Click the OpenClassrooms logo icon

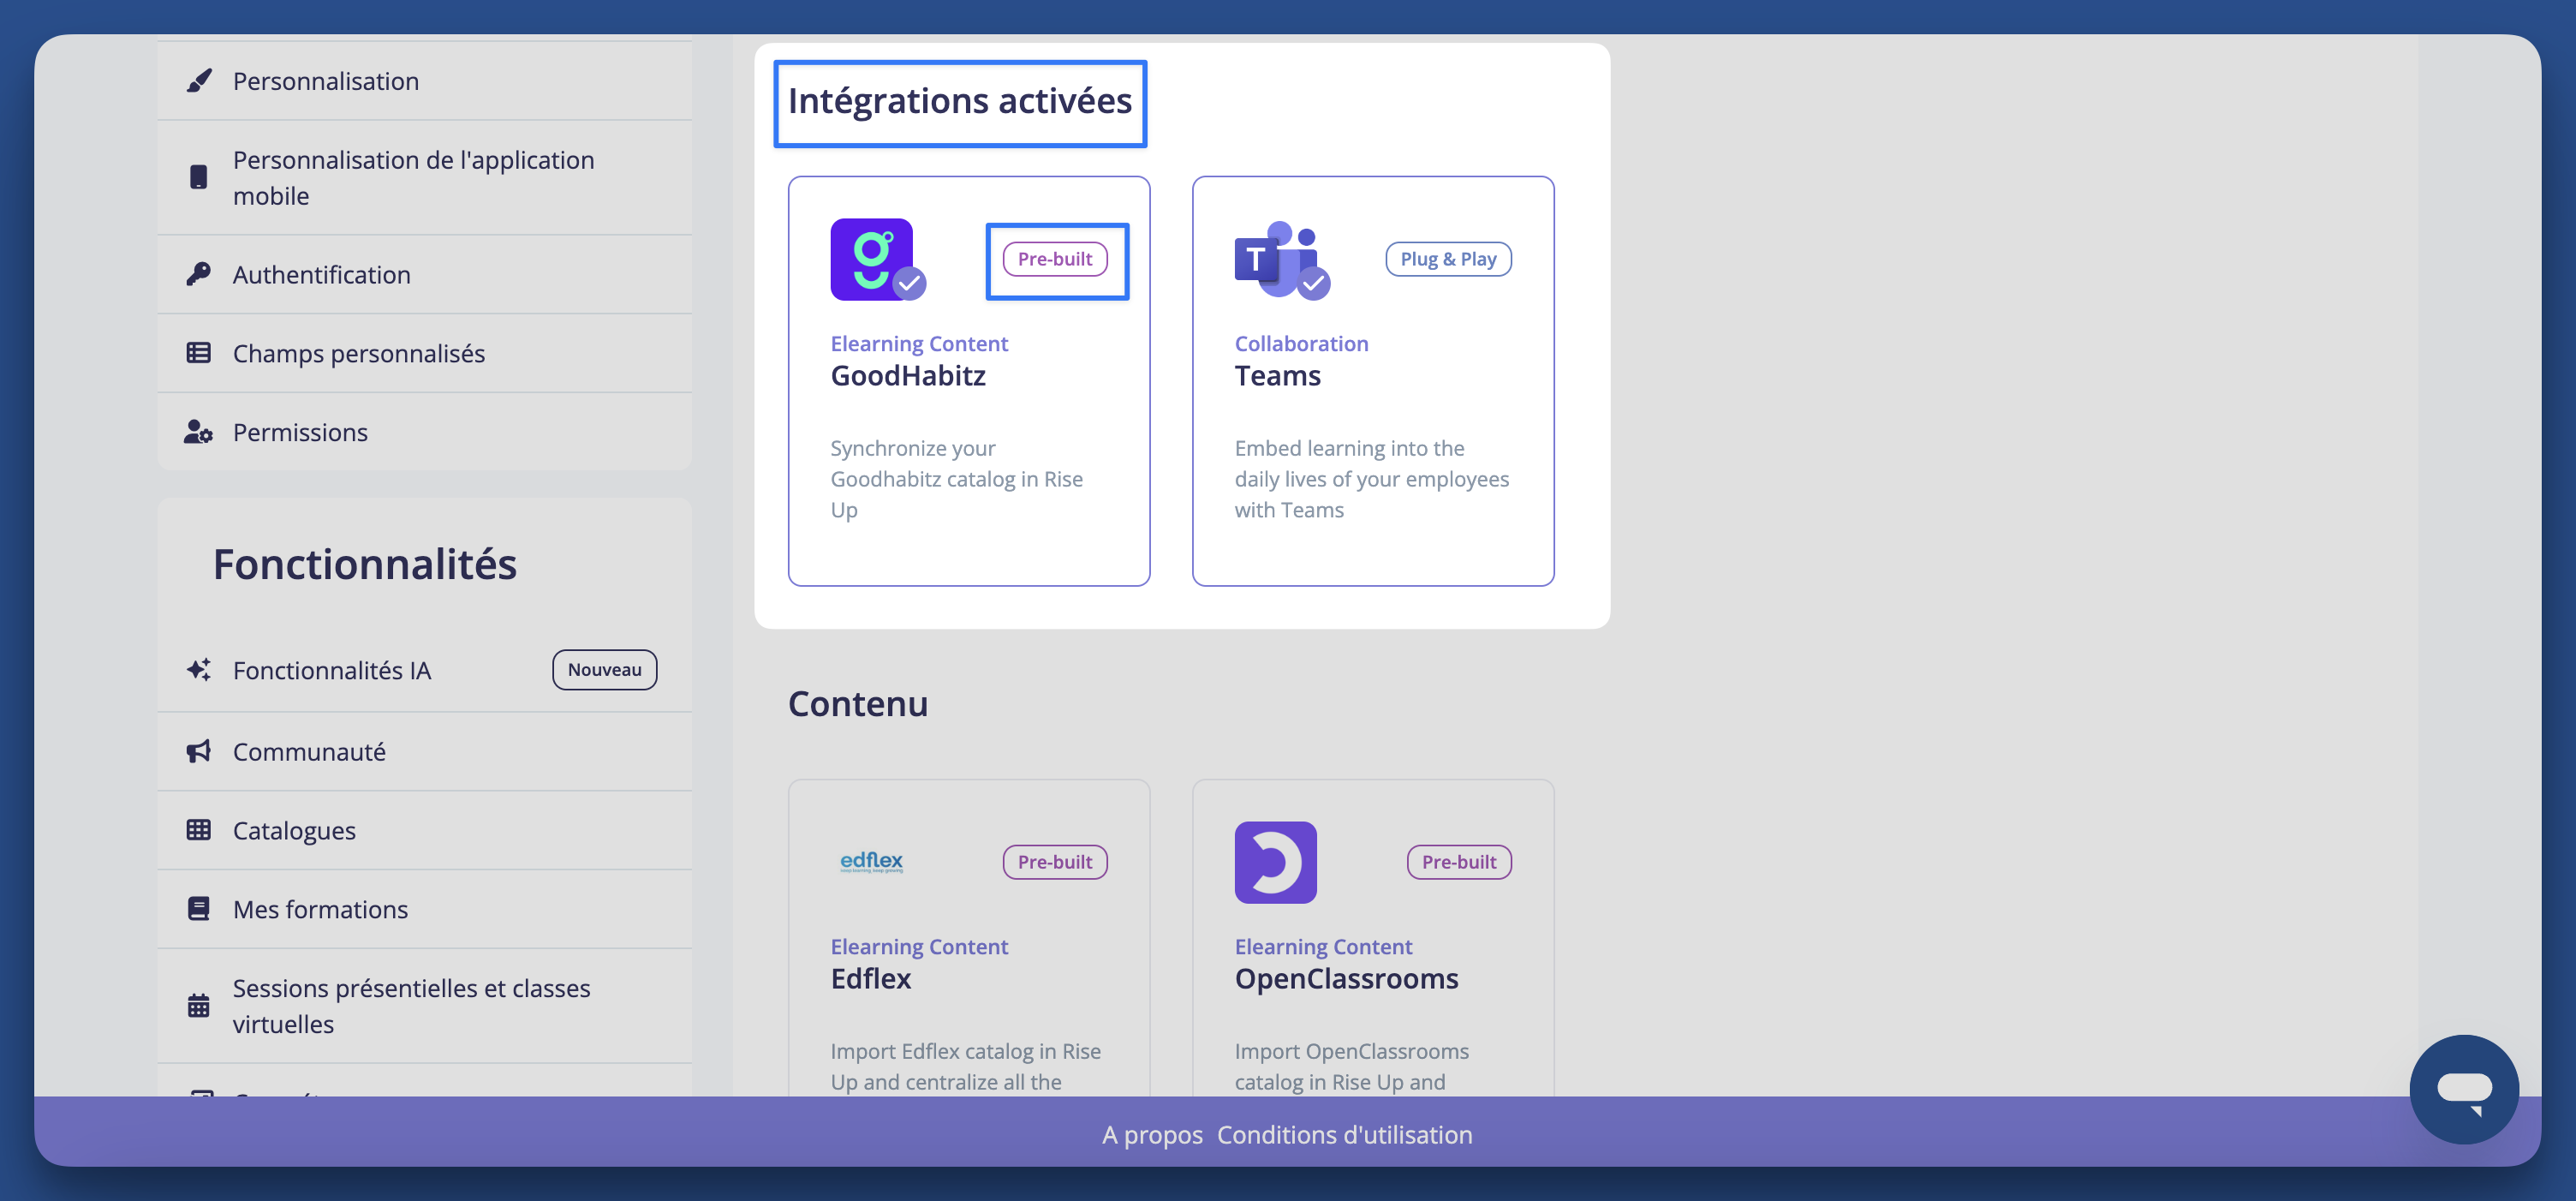[x=1276, y=862]
